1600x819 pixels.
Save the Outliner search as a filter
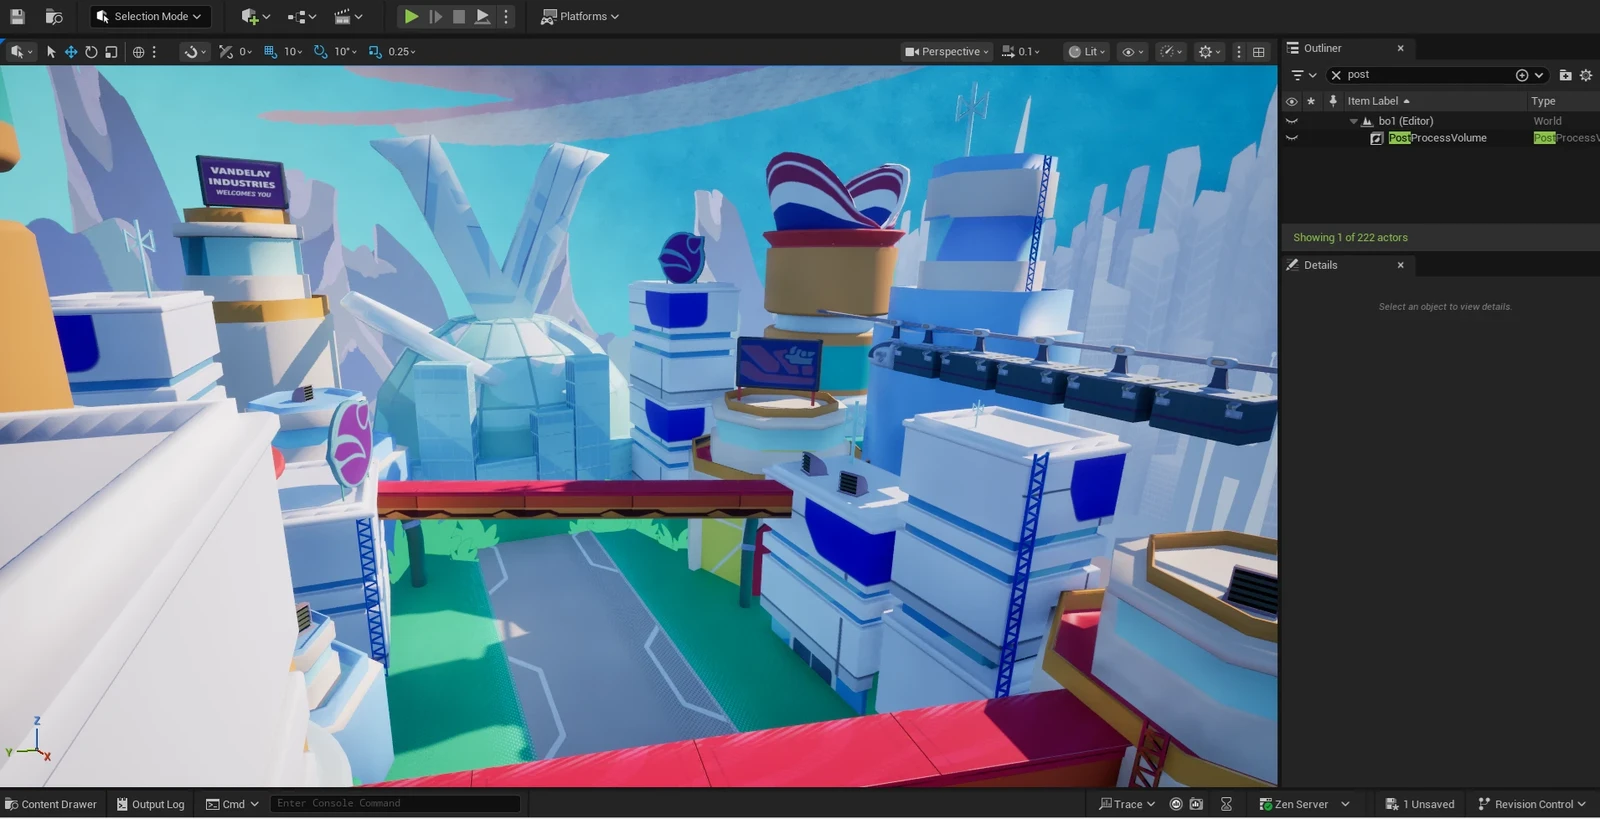point(1522,75)
